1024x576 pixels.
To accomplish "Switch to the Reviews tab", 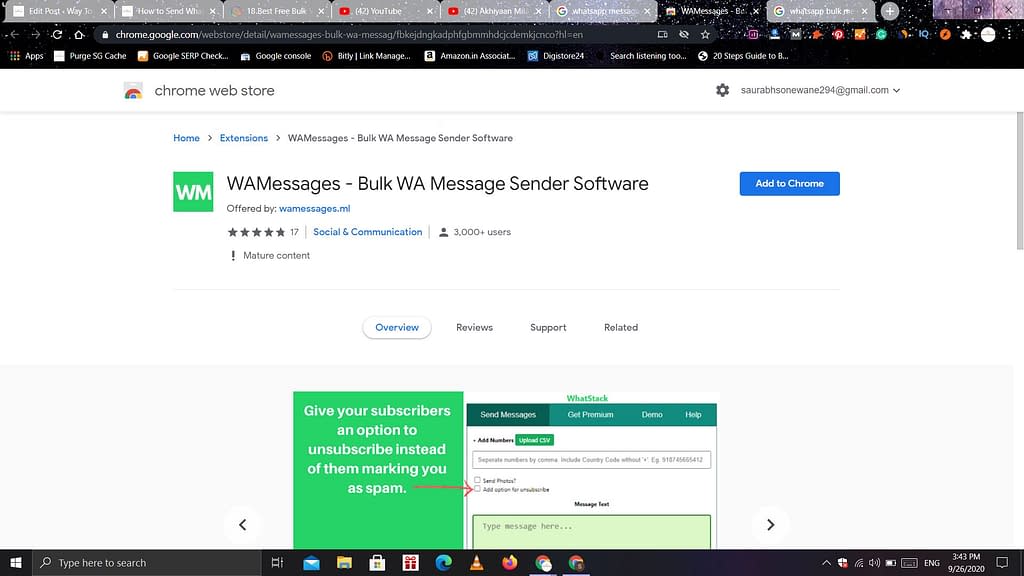I will (474, 327).
